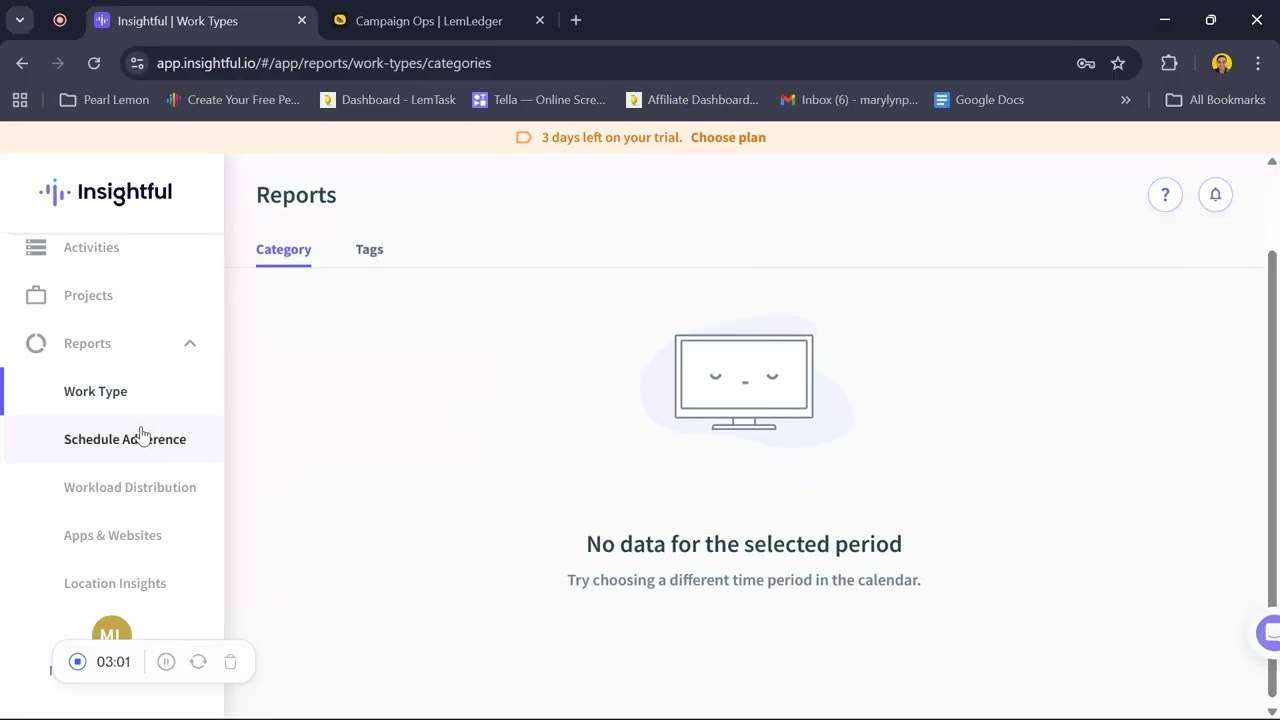Screen dimensions: 1280x720
Task: Open the Chrome profile avatar
Action: click(x=1221, y=63)
